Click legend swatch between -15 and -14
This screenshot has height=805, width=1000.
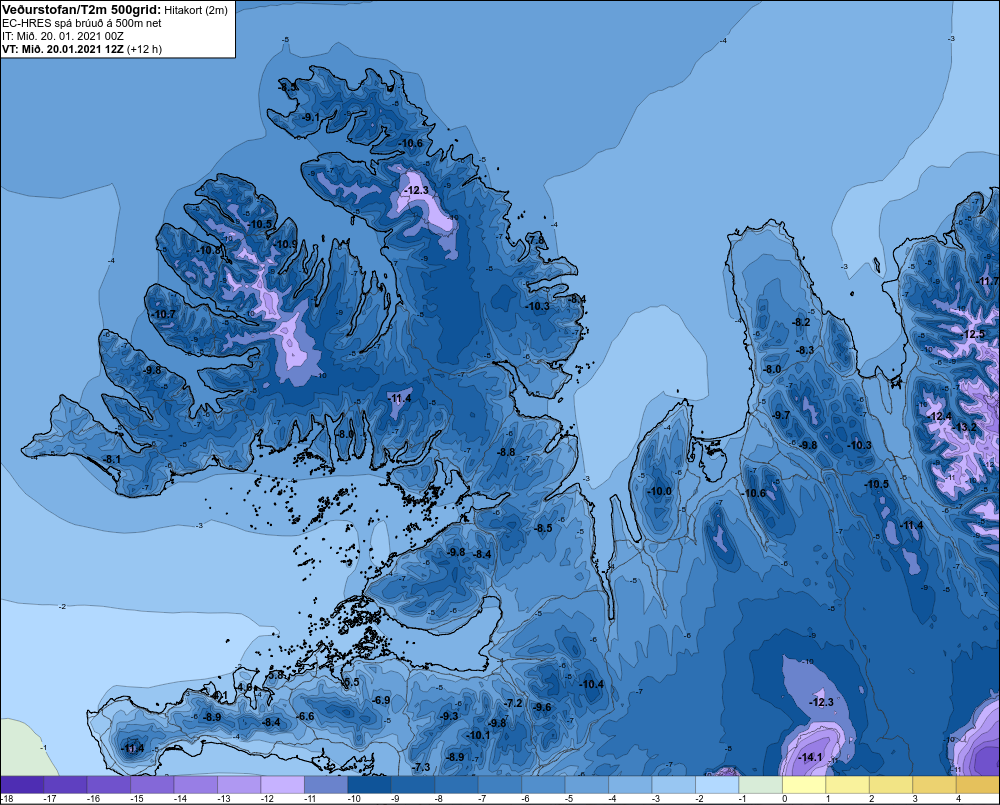pyautogui.click(x=152, y=785)
